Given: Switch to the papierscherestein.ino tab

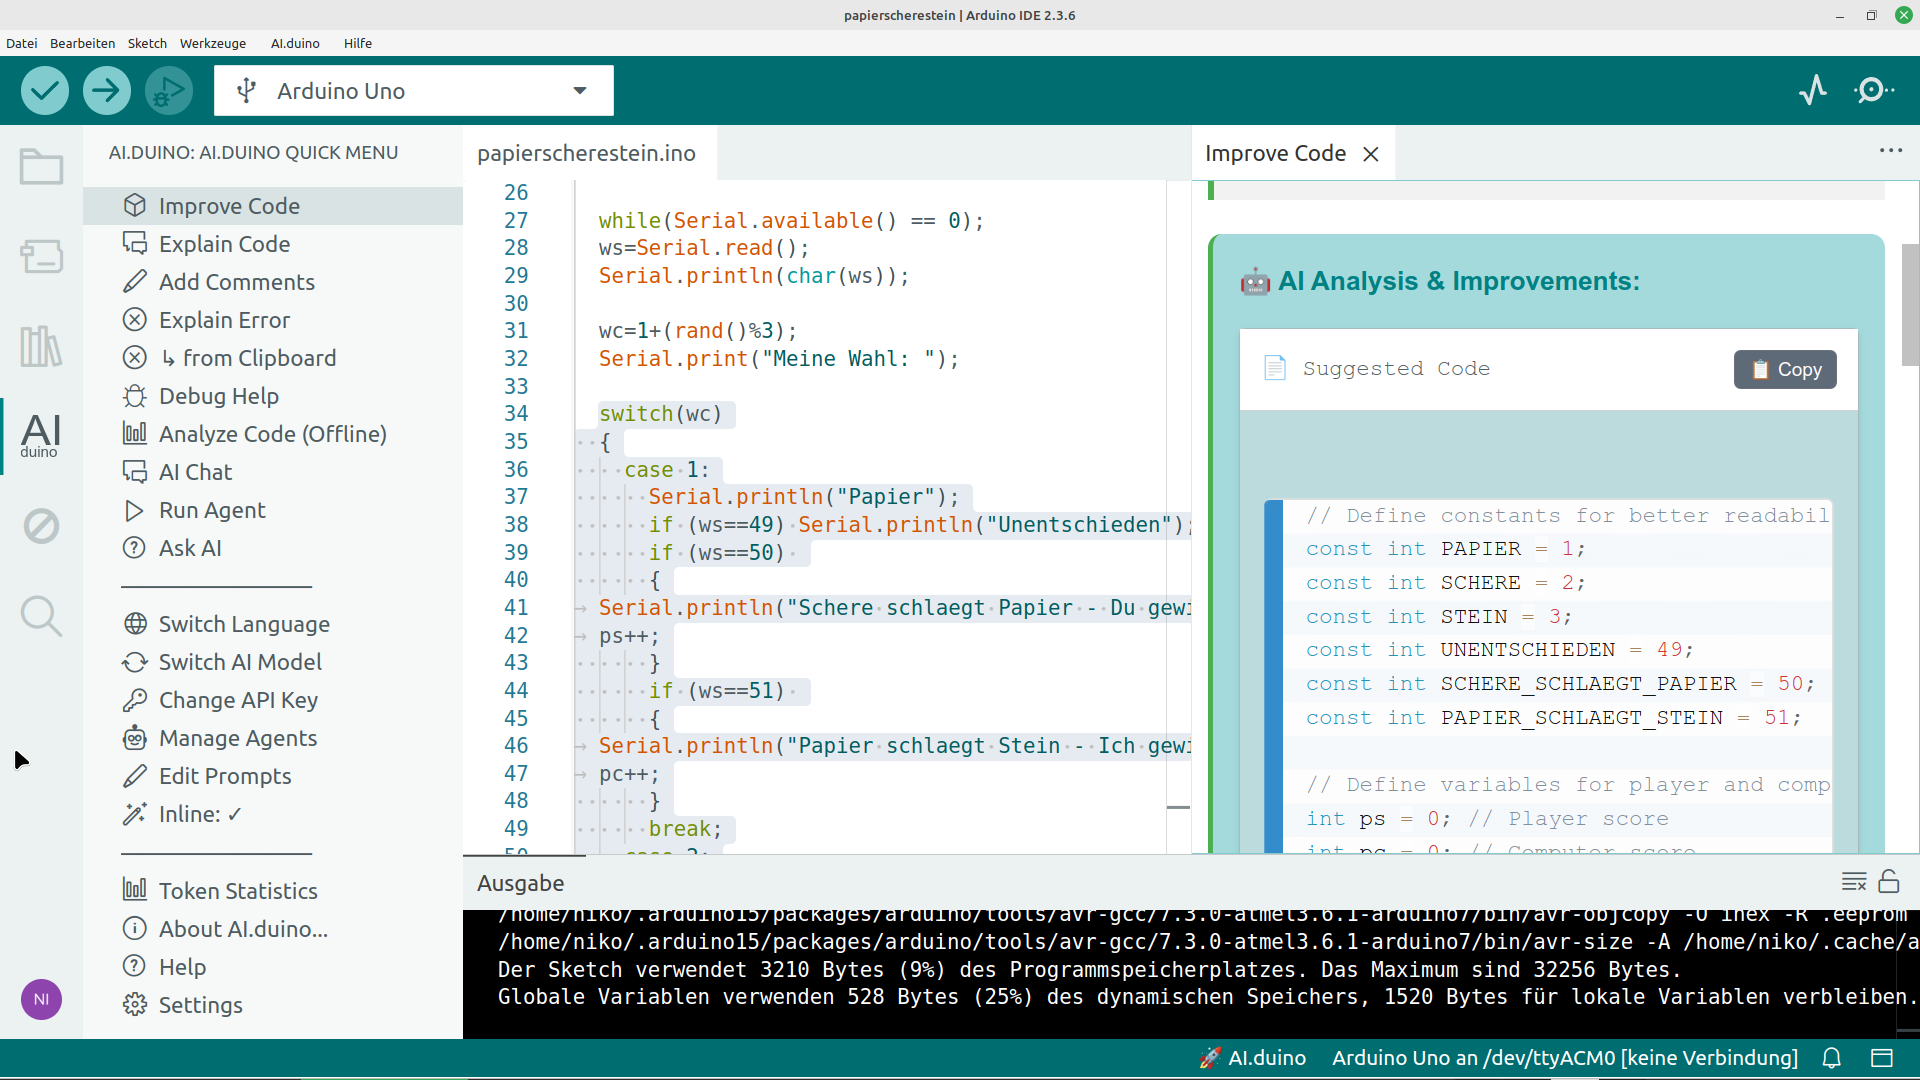Looking at the screenshot, I should point(586,153).
